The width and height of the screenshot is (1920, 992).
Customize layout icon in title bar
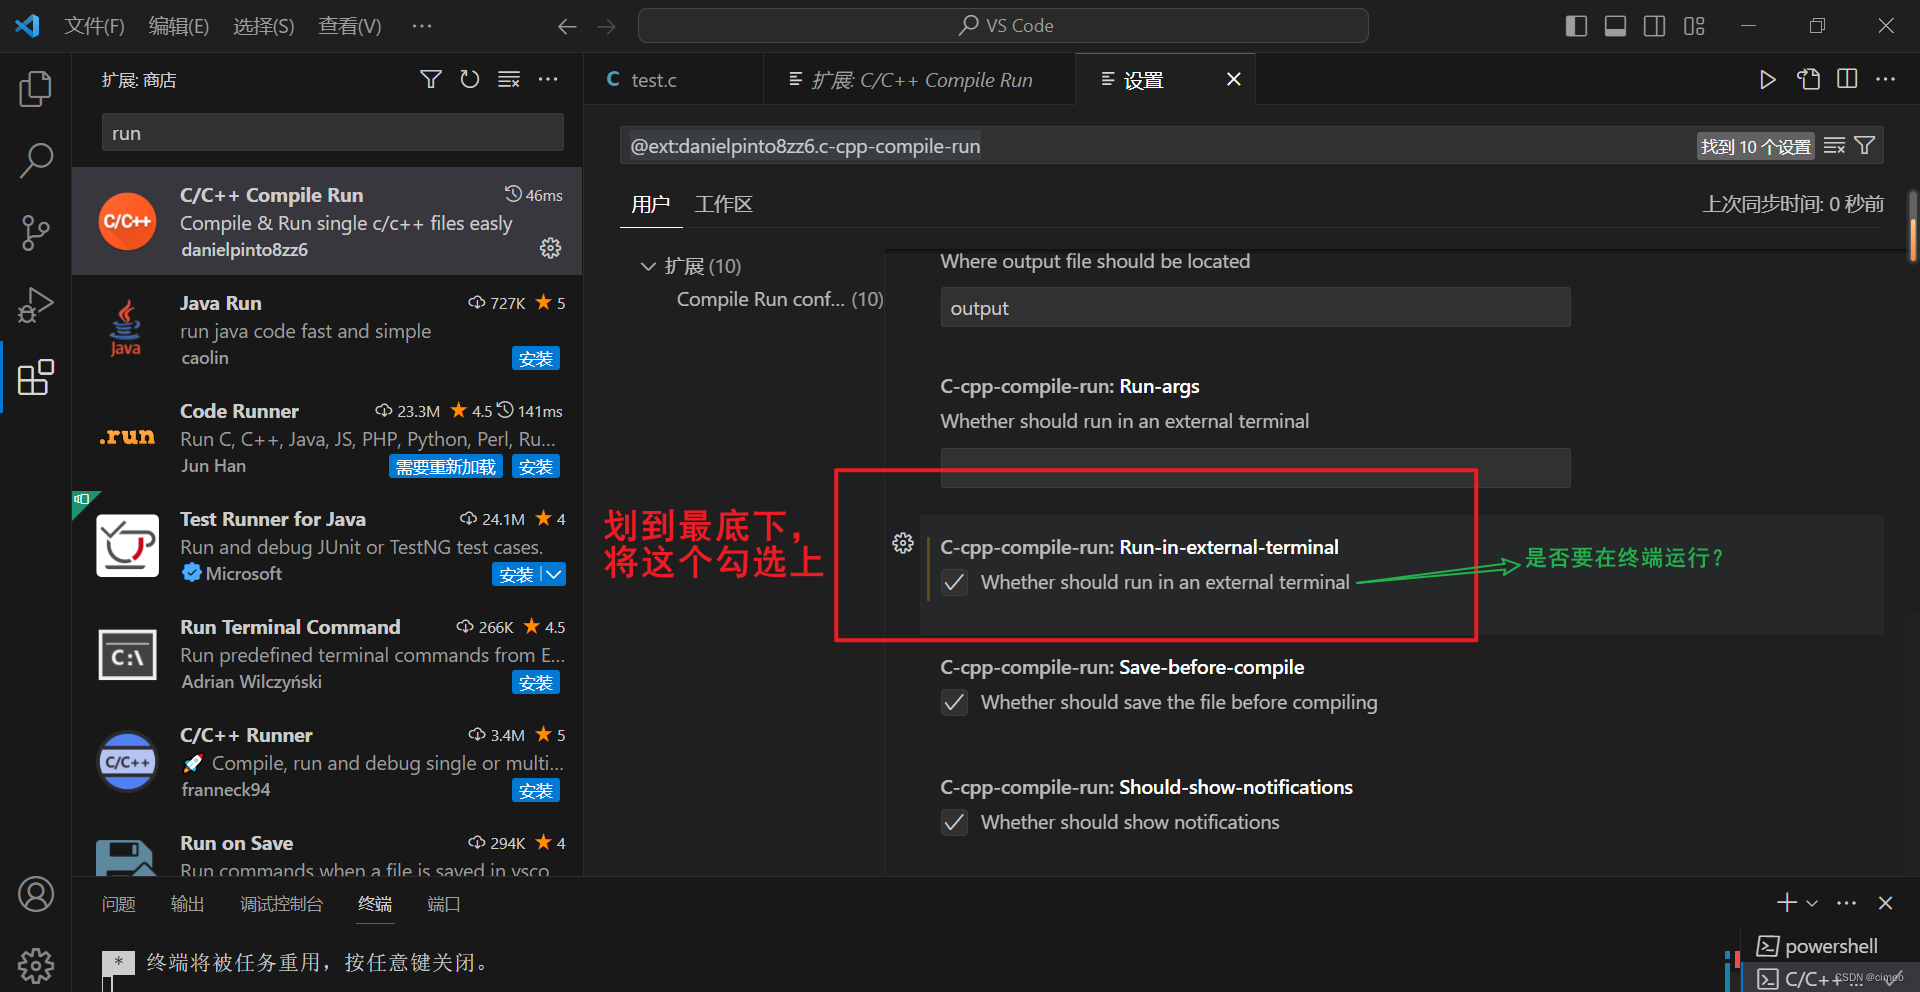(x=1694, y=26)
